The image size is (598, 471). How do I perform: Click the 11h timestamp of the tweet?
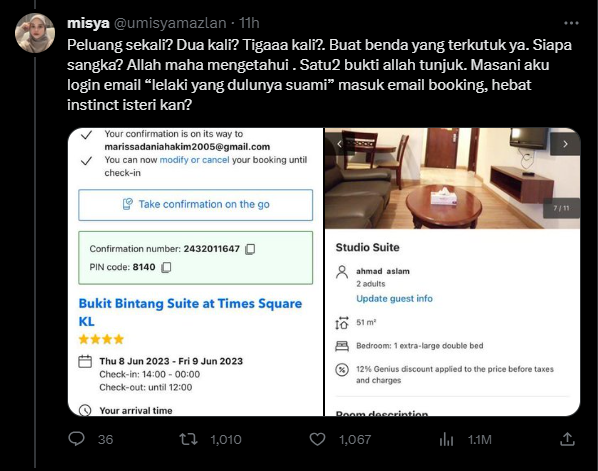click(249, 23)
